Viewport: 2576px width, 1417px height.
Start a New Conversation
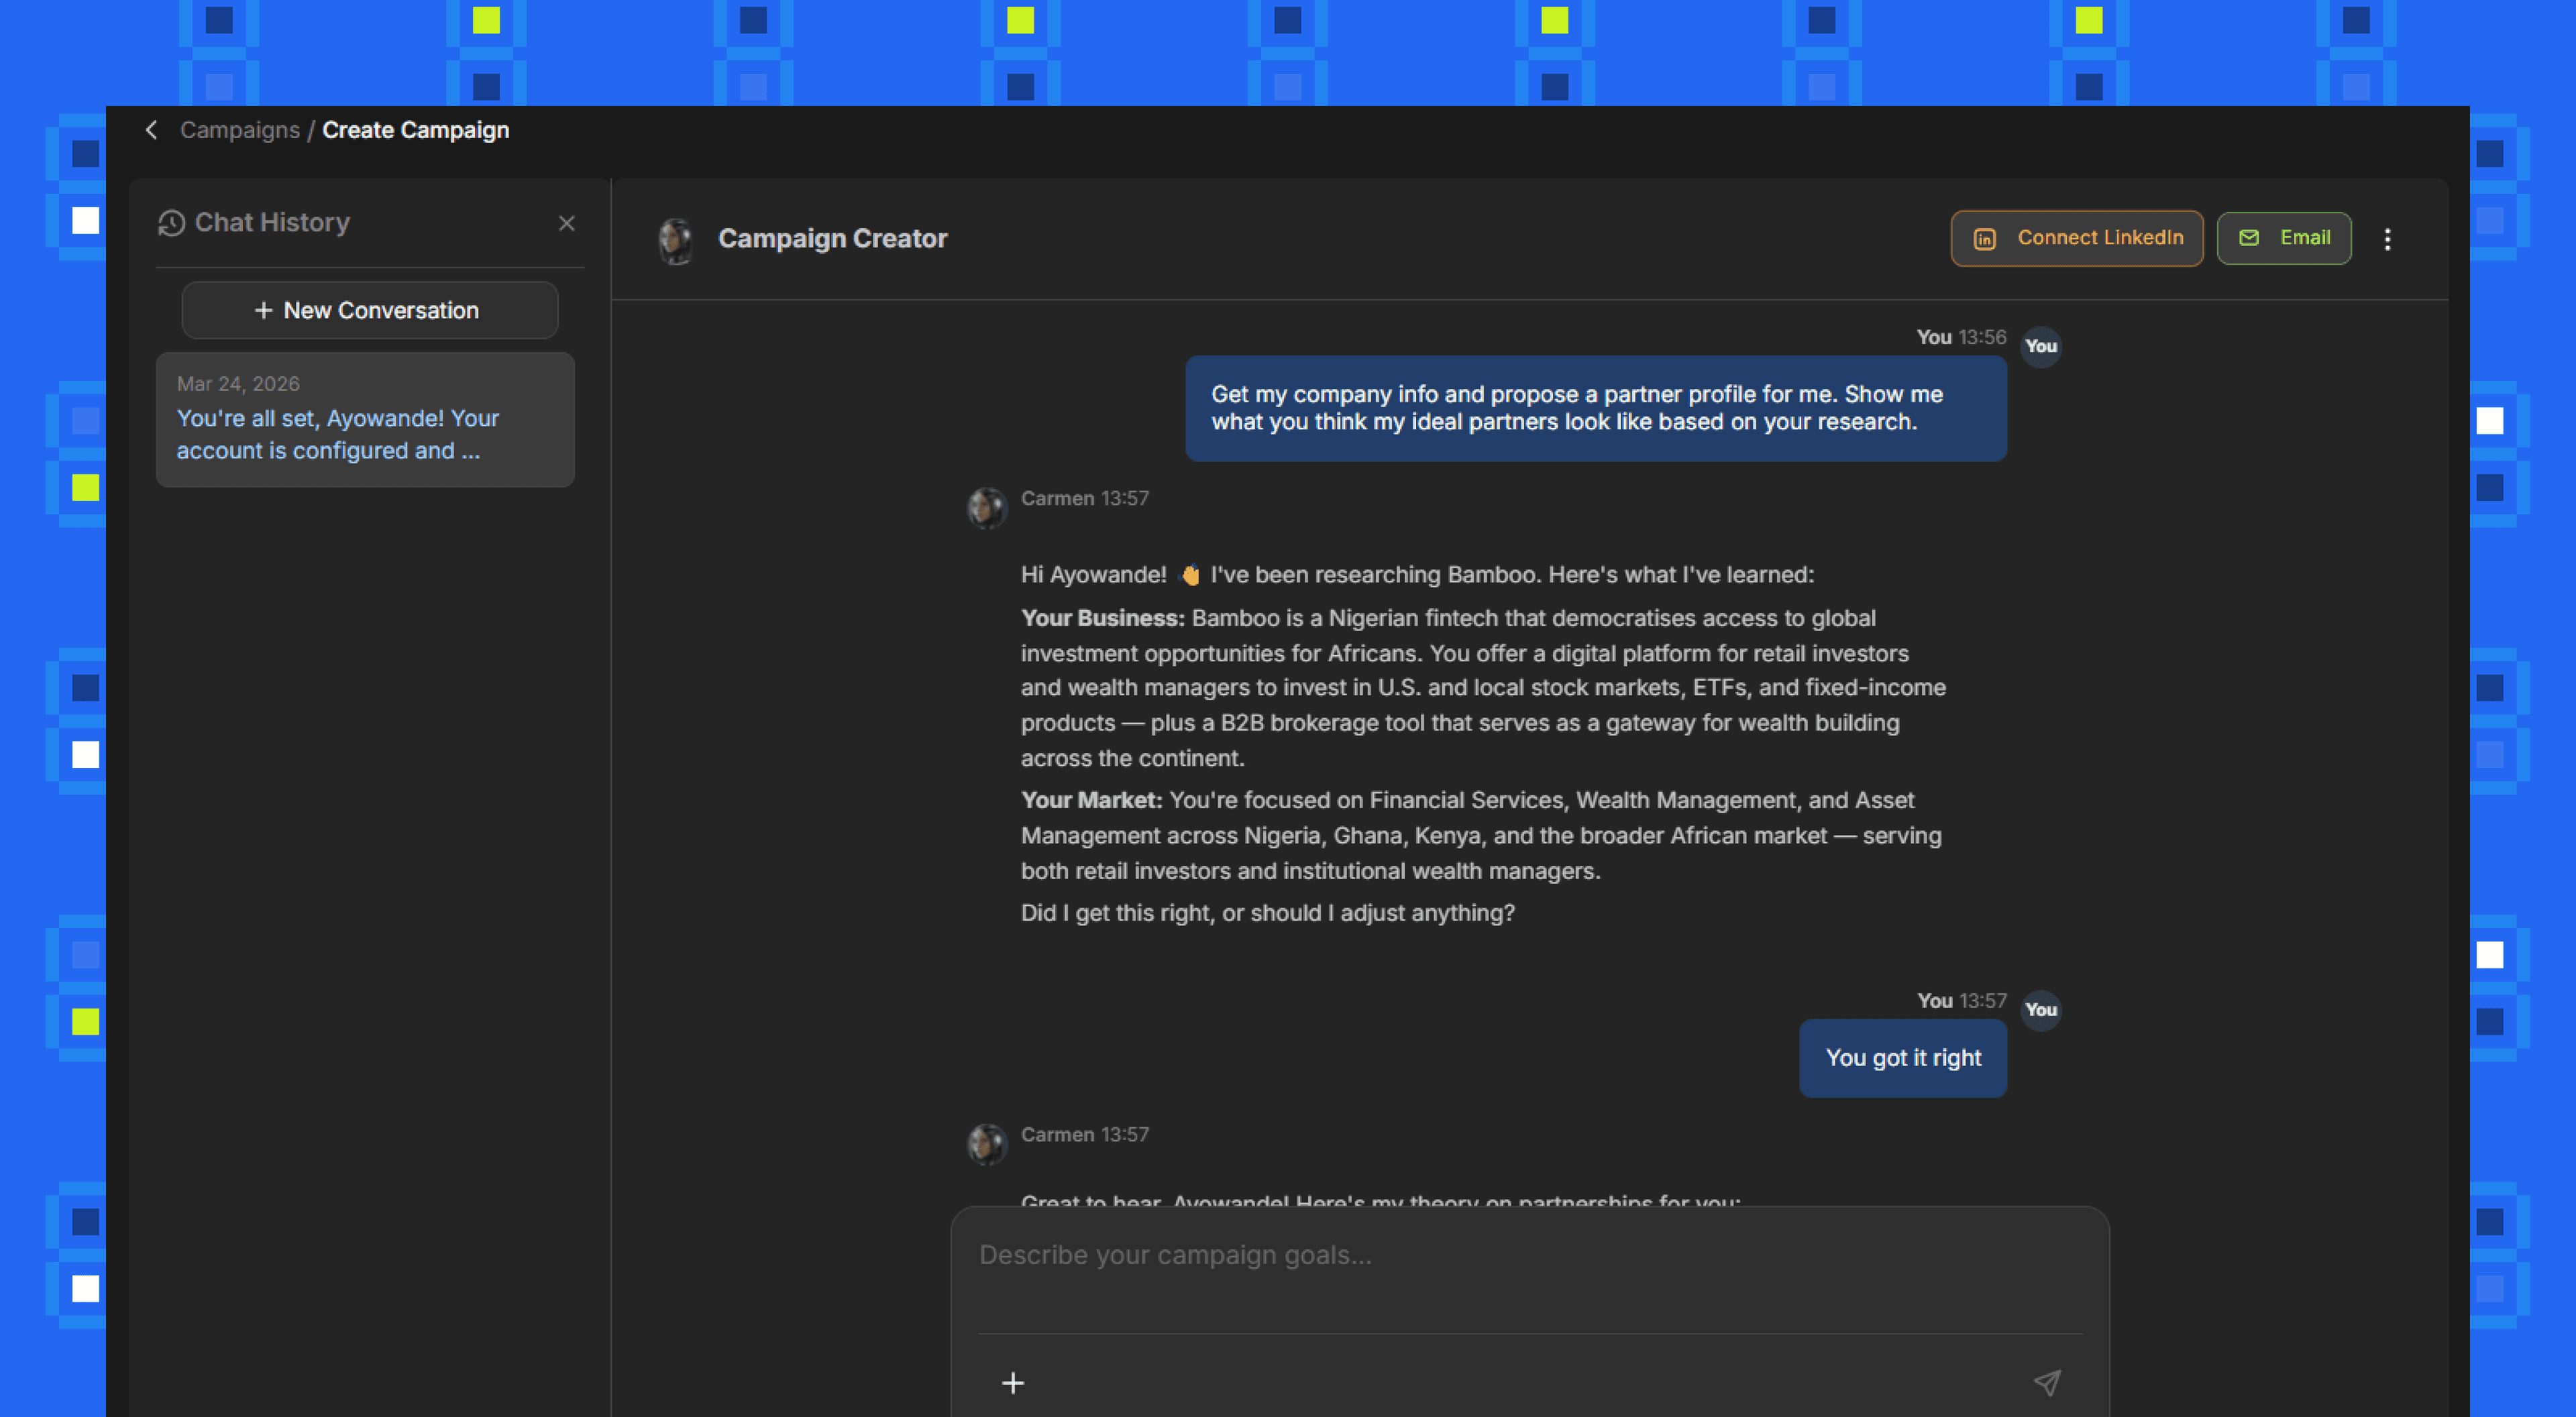(x=369, y=310)
